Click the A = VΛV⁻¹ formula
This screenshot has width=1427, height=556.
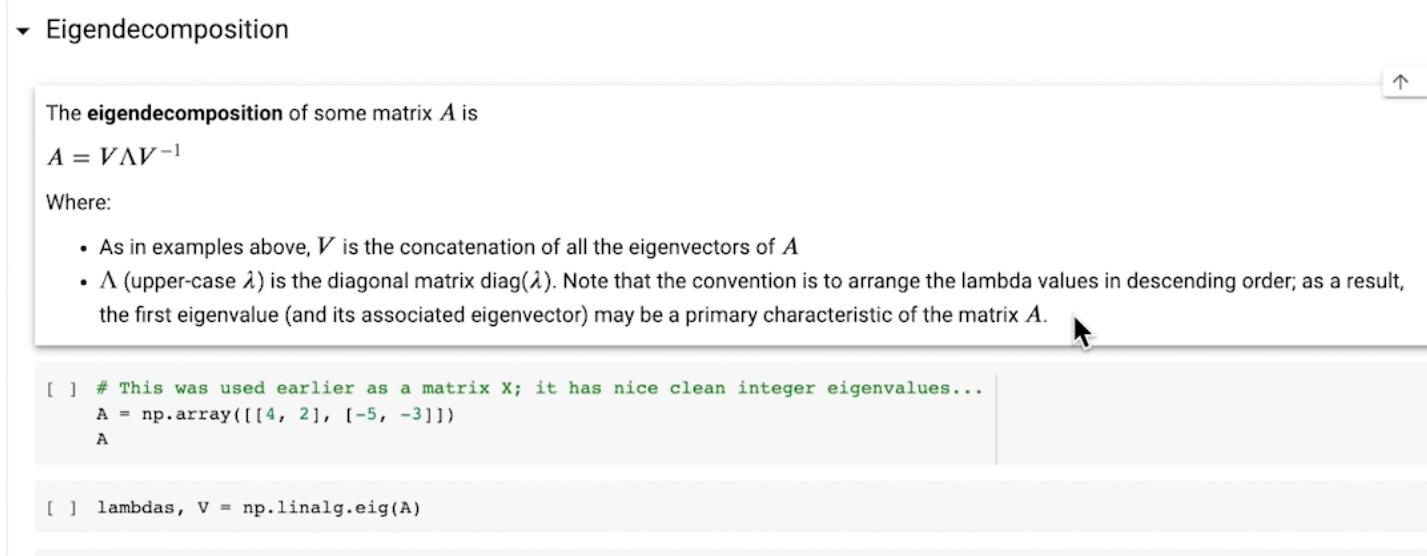(x=113, y=157)
